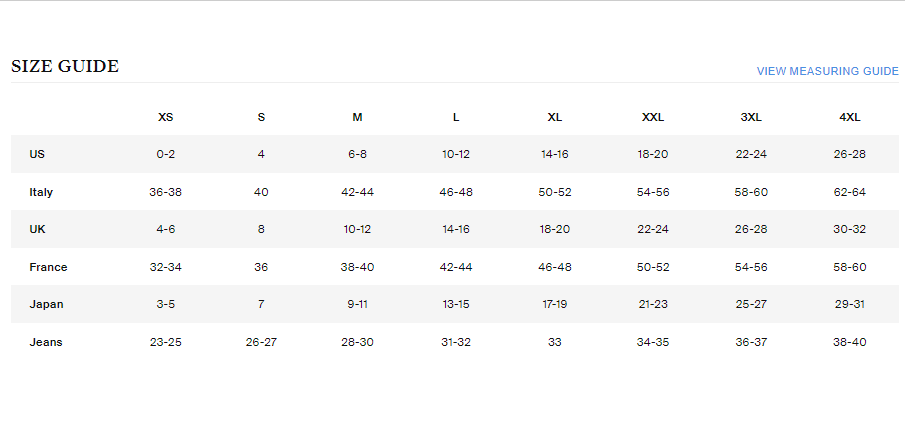Click Jeans size 33 cell

click(x=554, y=342)
